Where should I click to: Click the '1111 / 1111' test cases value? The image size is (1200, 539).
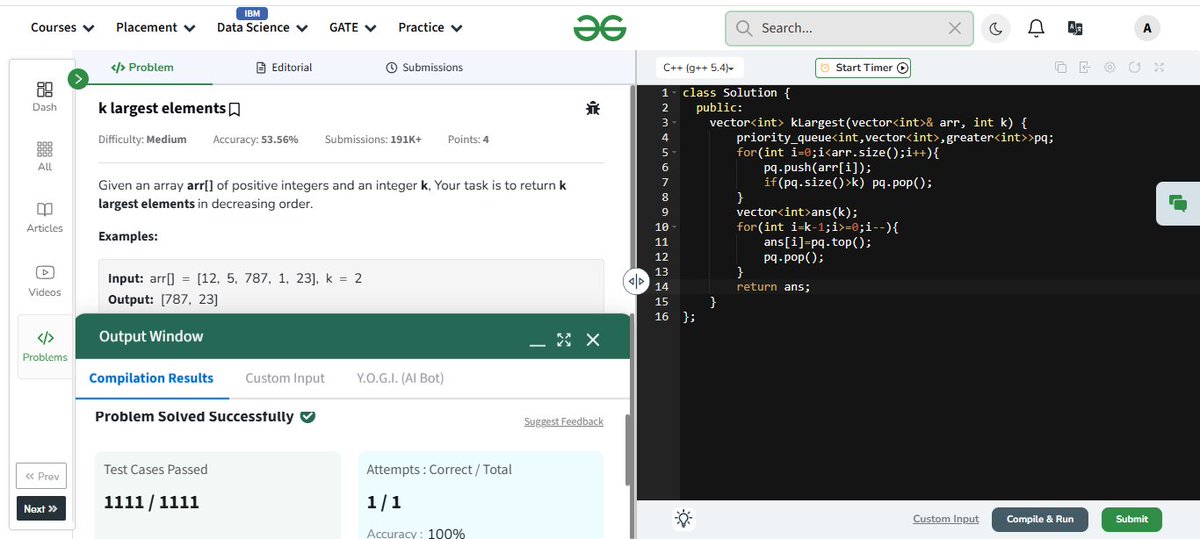point(151,503)
